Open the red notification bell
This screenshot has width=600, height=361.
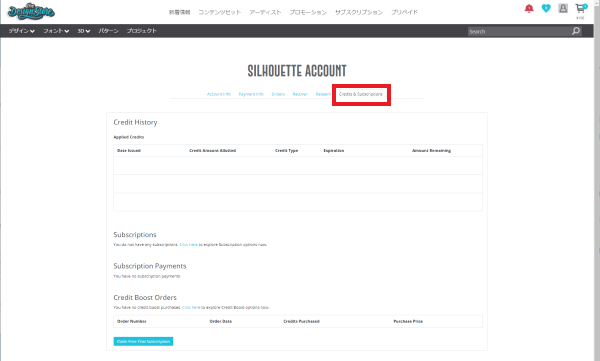pyautogui.click(x=529, y=8)
